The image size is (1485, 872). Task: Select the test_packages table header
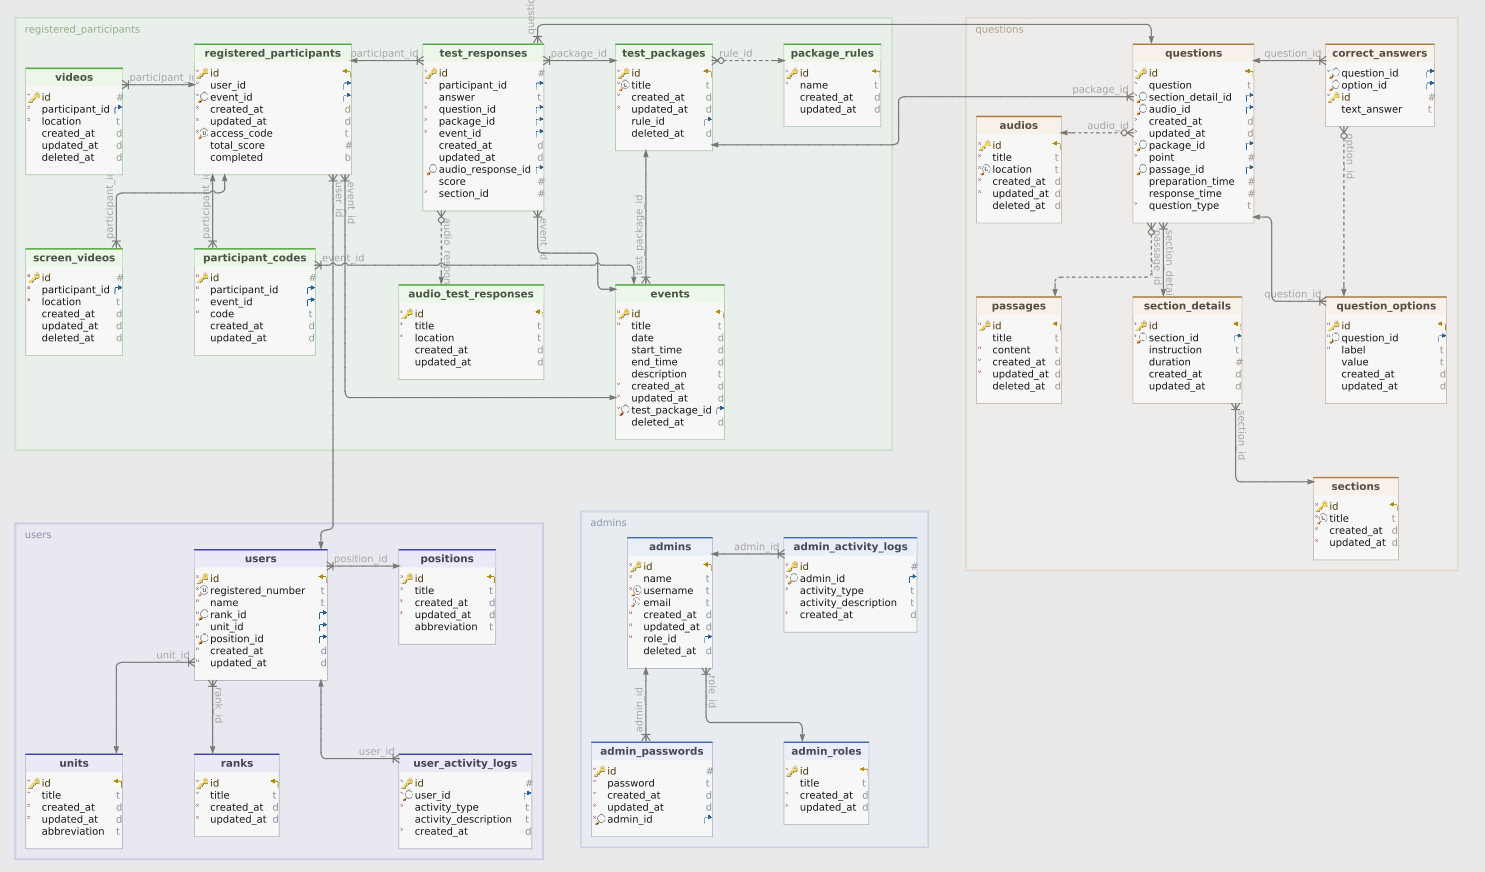(x=663, y=53)
